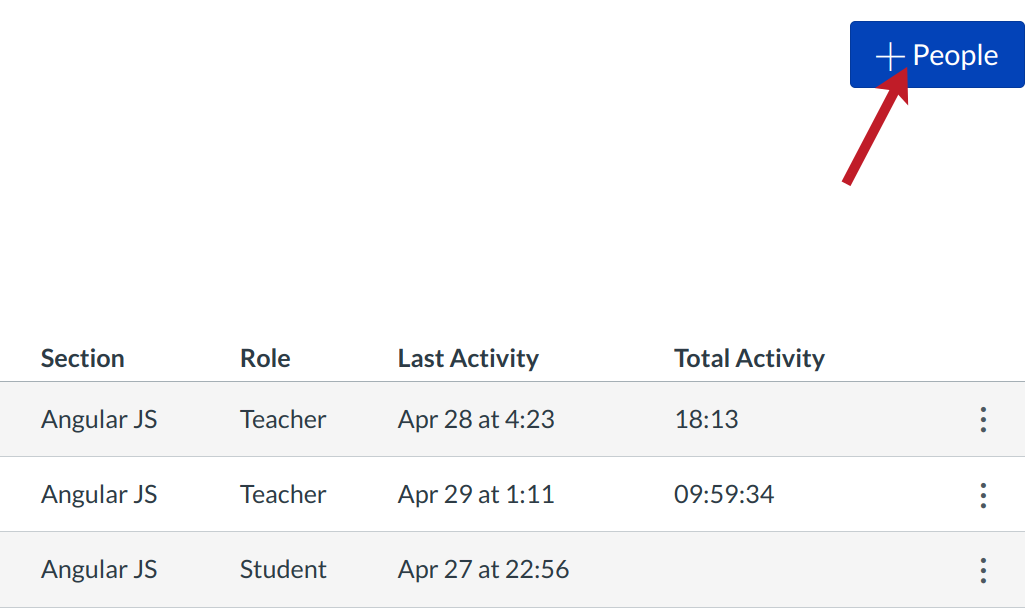
Task: Click the Student role cell
Action: (283, 570)
